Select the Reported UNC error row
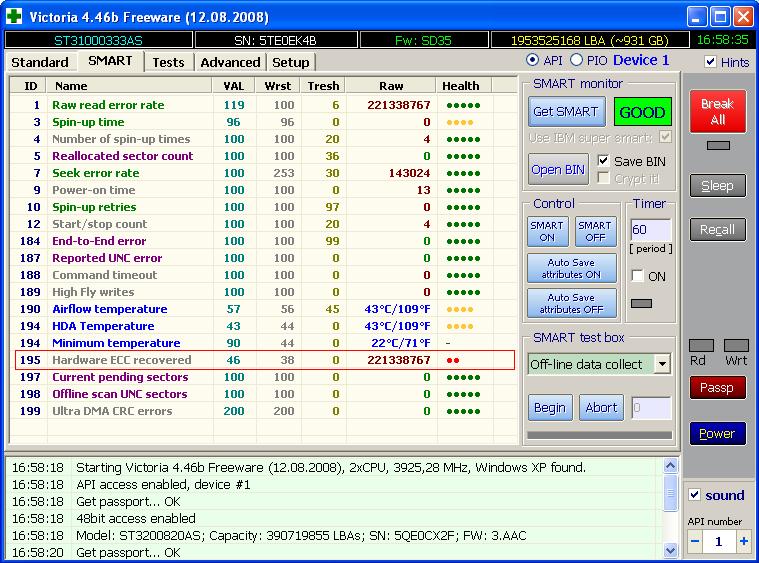 coord(263,258)
